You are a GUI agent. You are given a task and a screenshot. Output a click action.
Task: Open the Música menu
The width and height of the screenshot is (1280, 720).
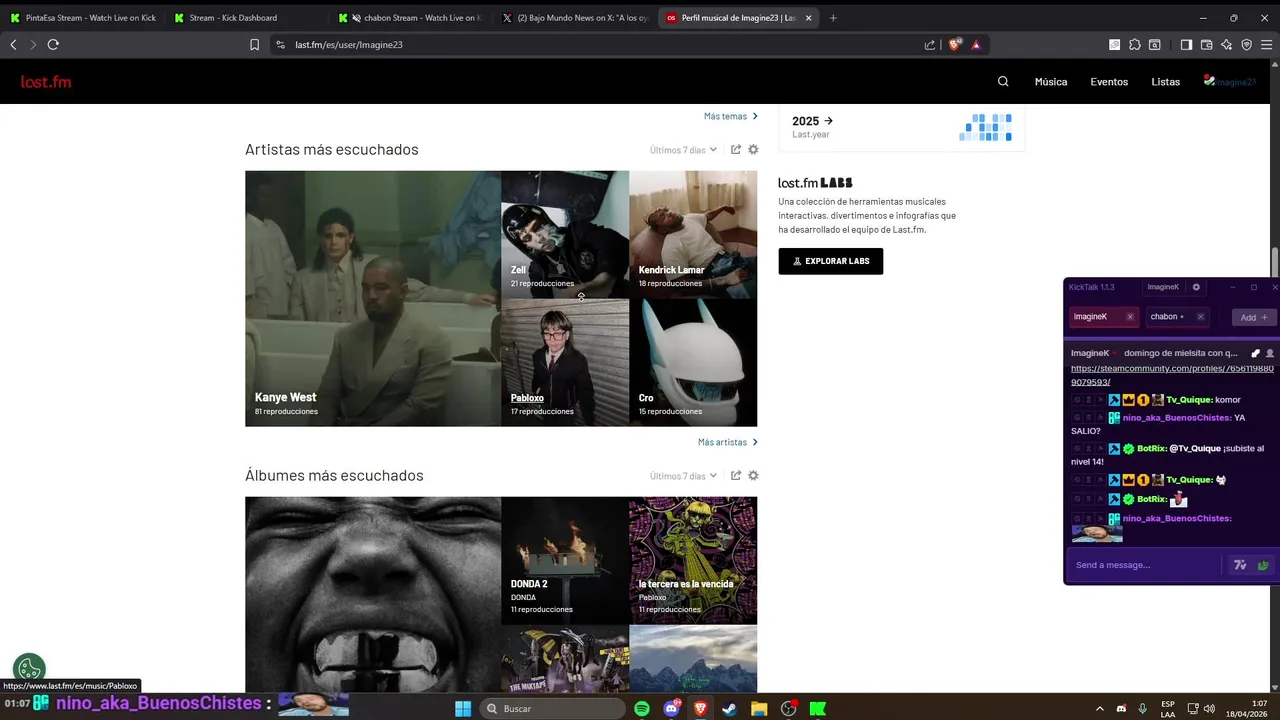(x=1051, y=82)
